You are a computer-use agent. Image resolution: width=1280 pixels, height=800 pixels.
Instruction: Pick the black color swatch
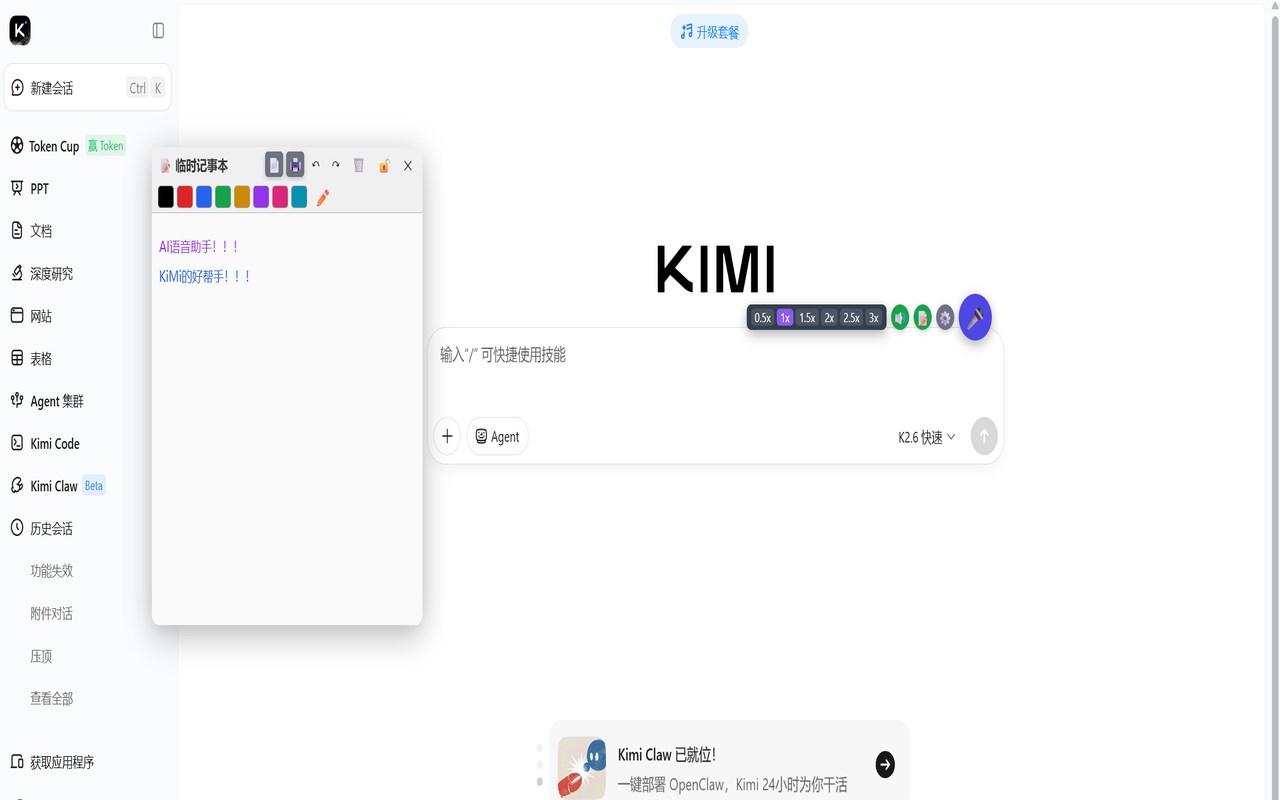pyautogui.click(x=166, y=197)
